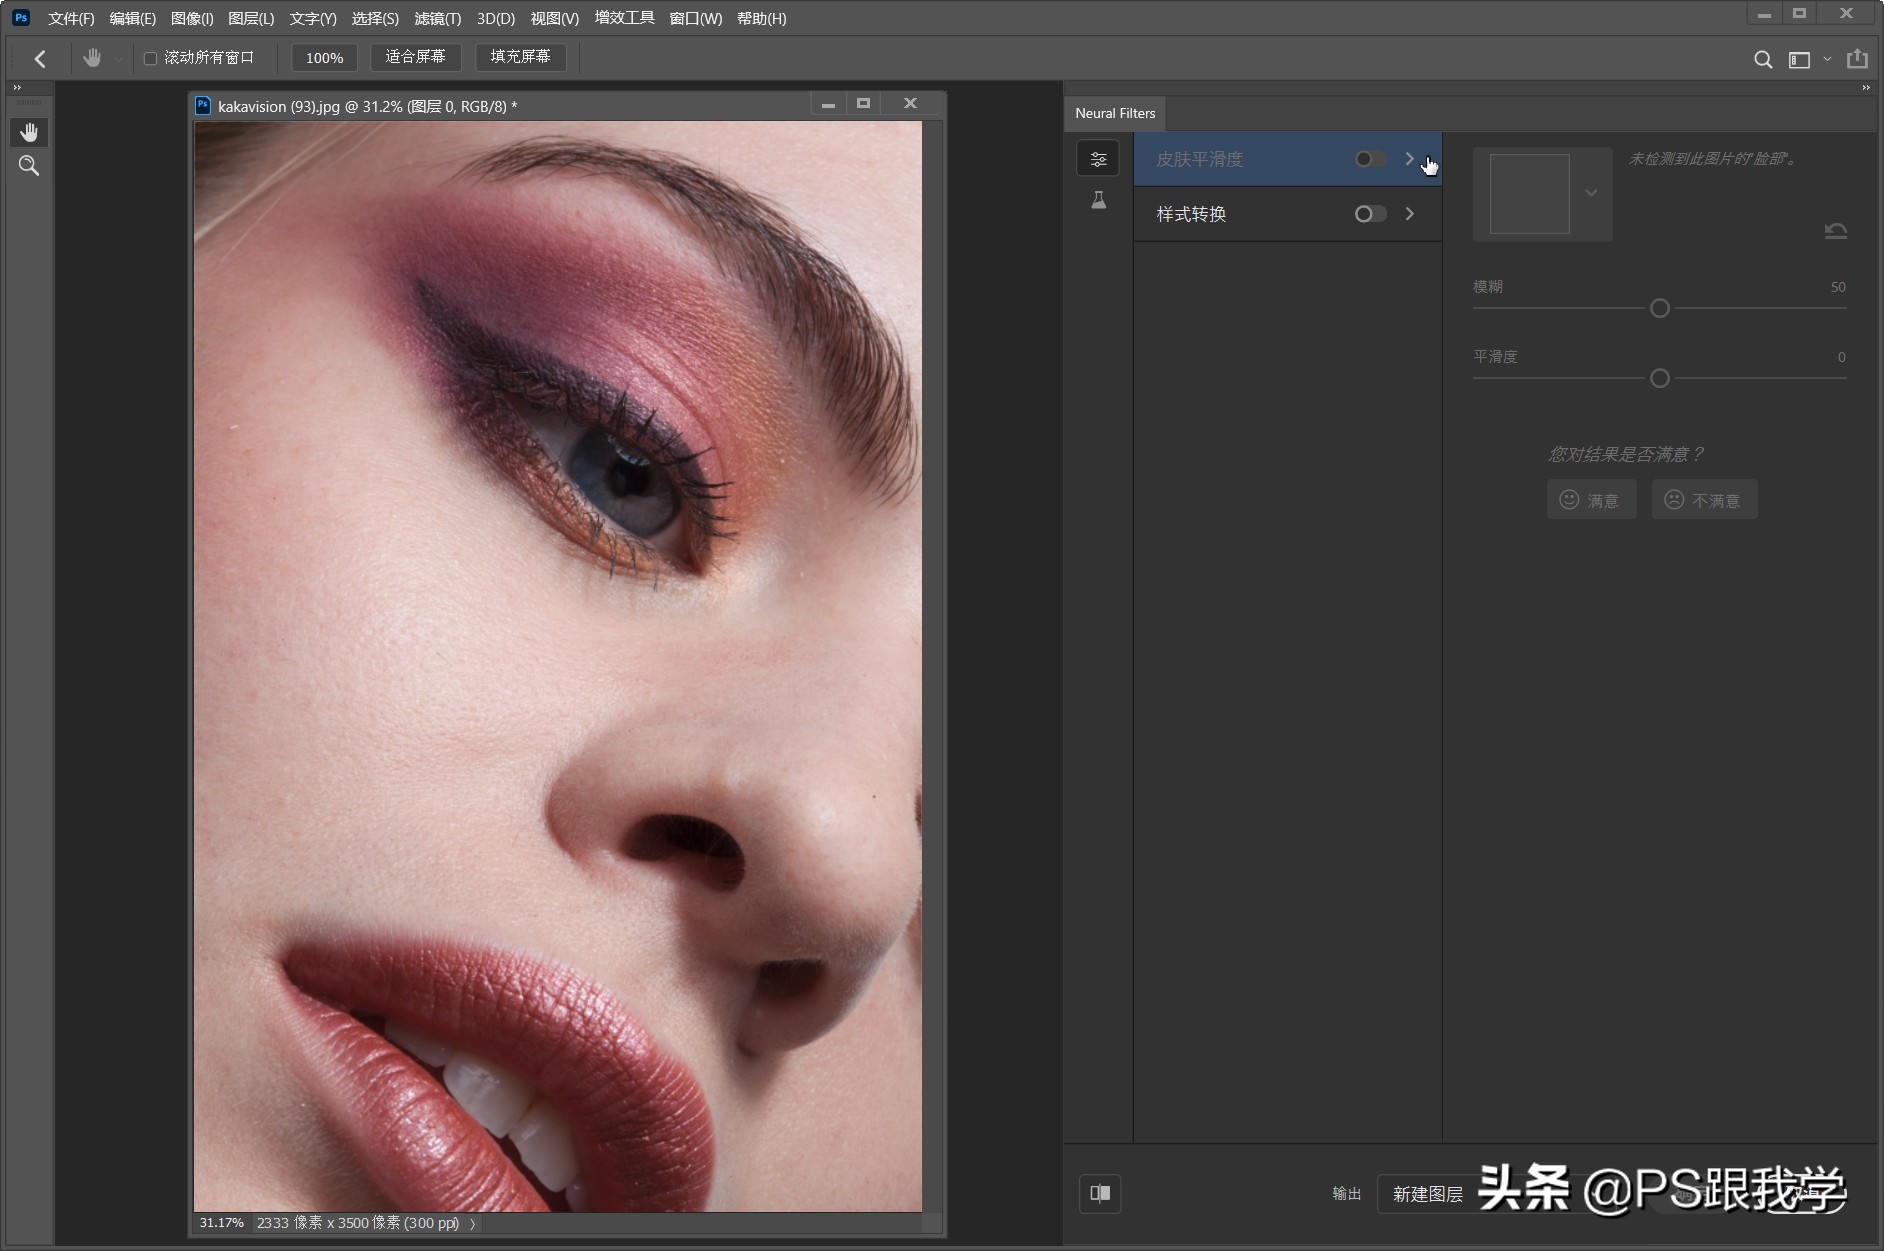Open the face selection dropdown arrow

click(x=1591, y=193)
